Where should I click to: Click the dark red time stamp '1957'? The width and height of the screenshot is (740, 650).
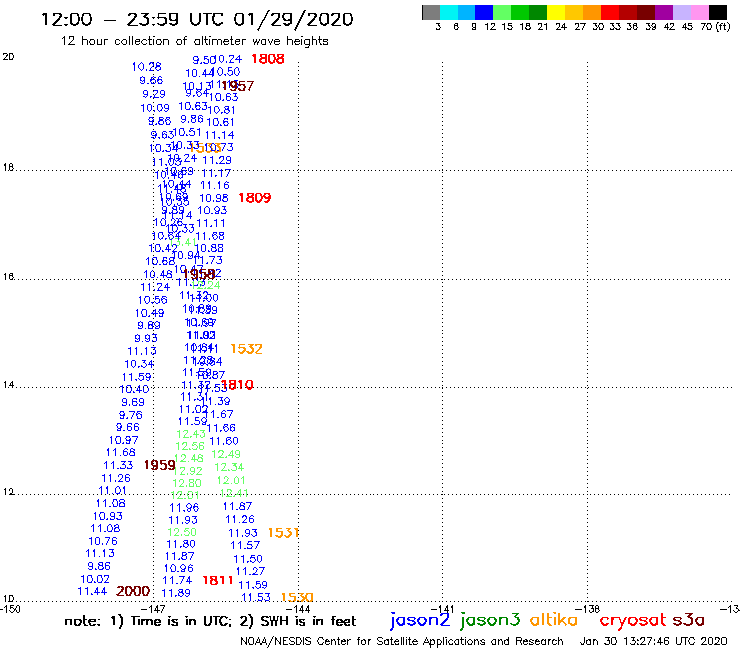(x=238, y=86)
